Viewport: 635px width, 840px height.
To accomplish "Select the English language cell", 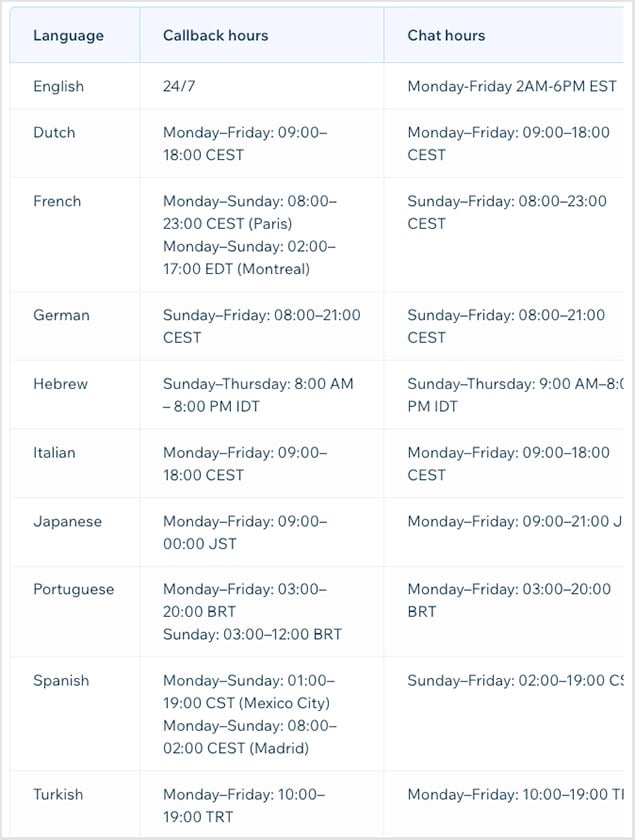I will (x=58, y=87).
